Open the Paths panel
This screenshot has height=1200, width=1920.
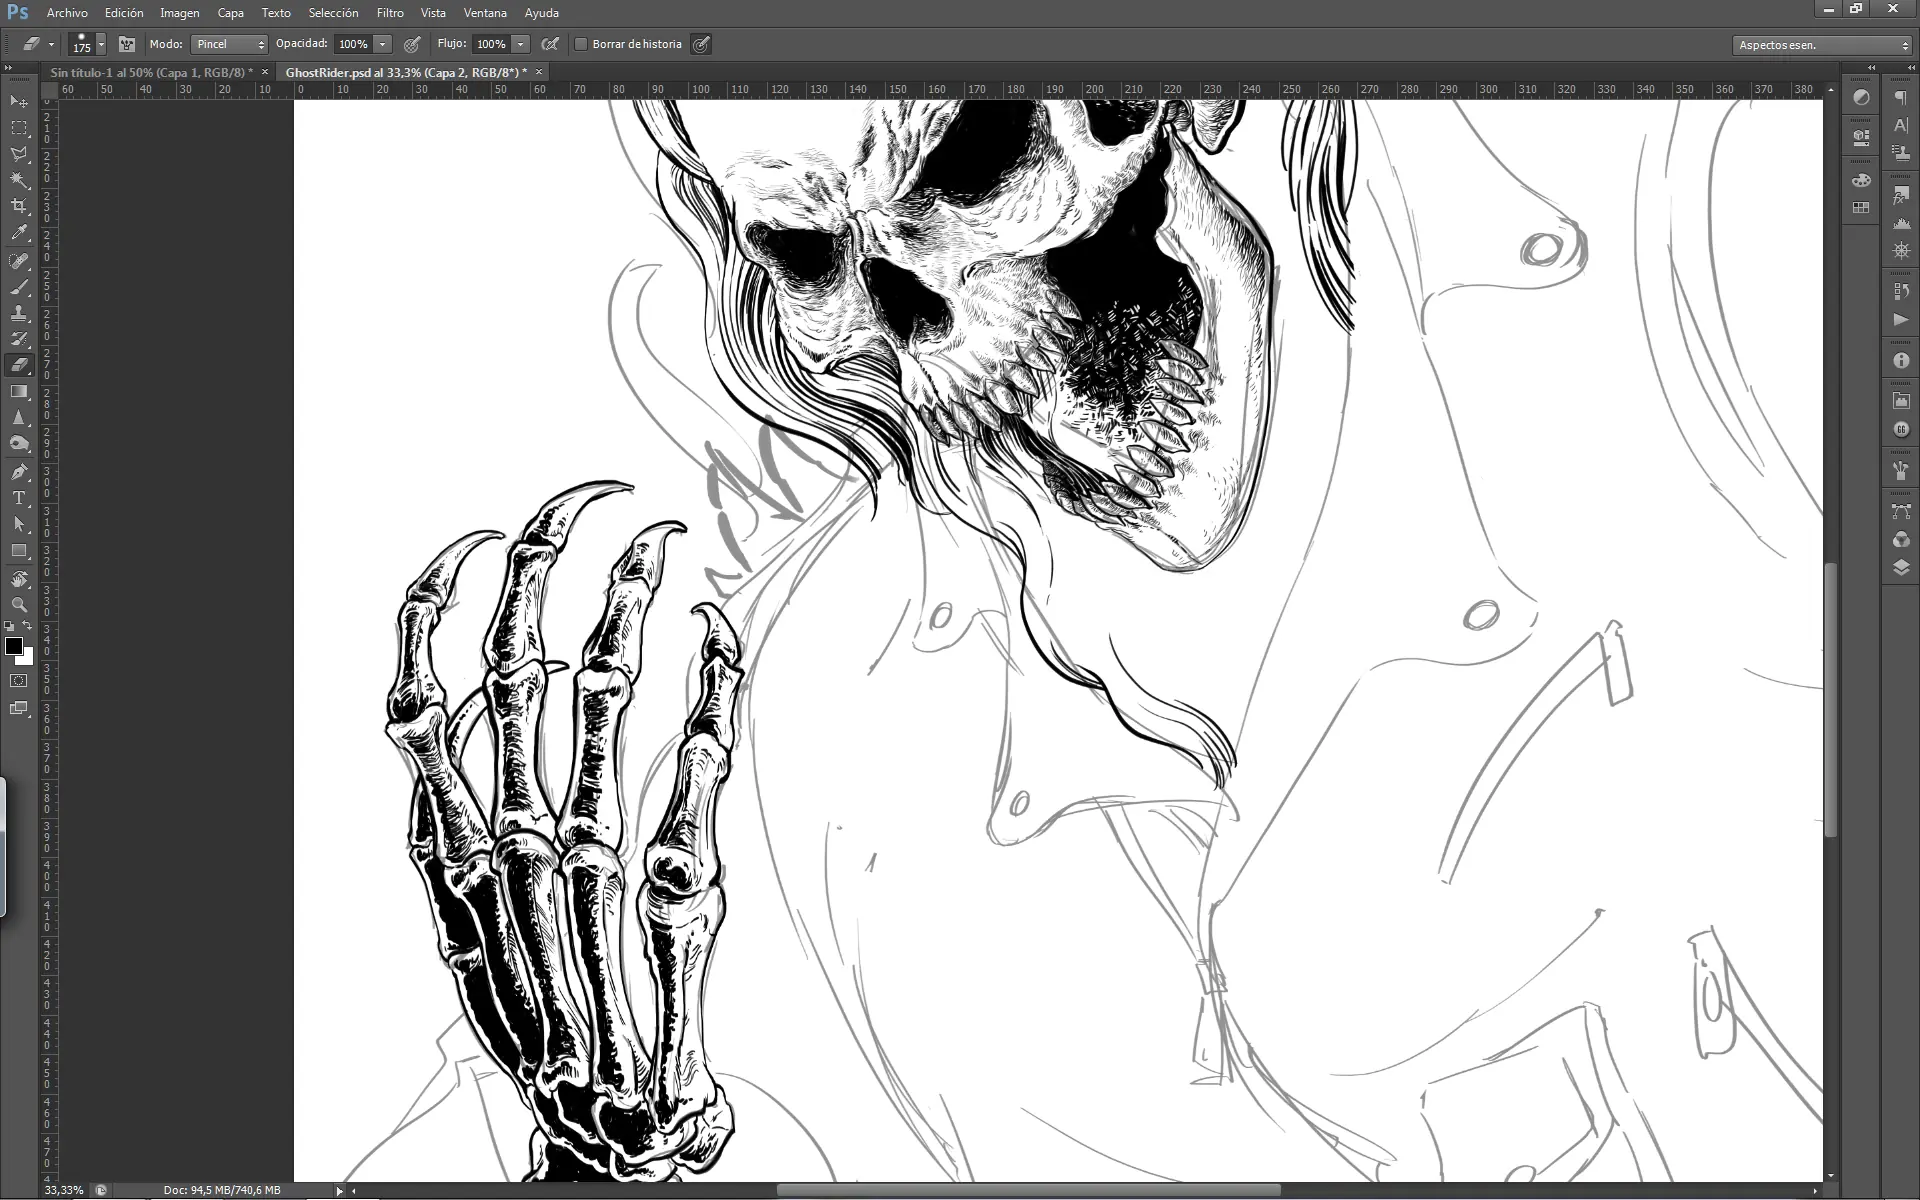coord(1901,512)
